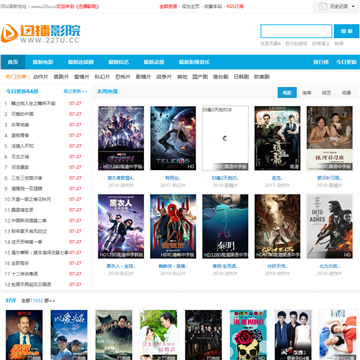Open the Teleios movie poster

click(173, 138)
